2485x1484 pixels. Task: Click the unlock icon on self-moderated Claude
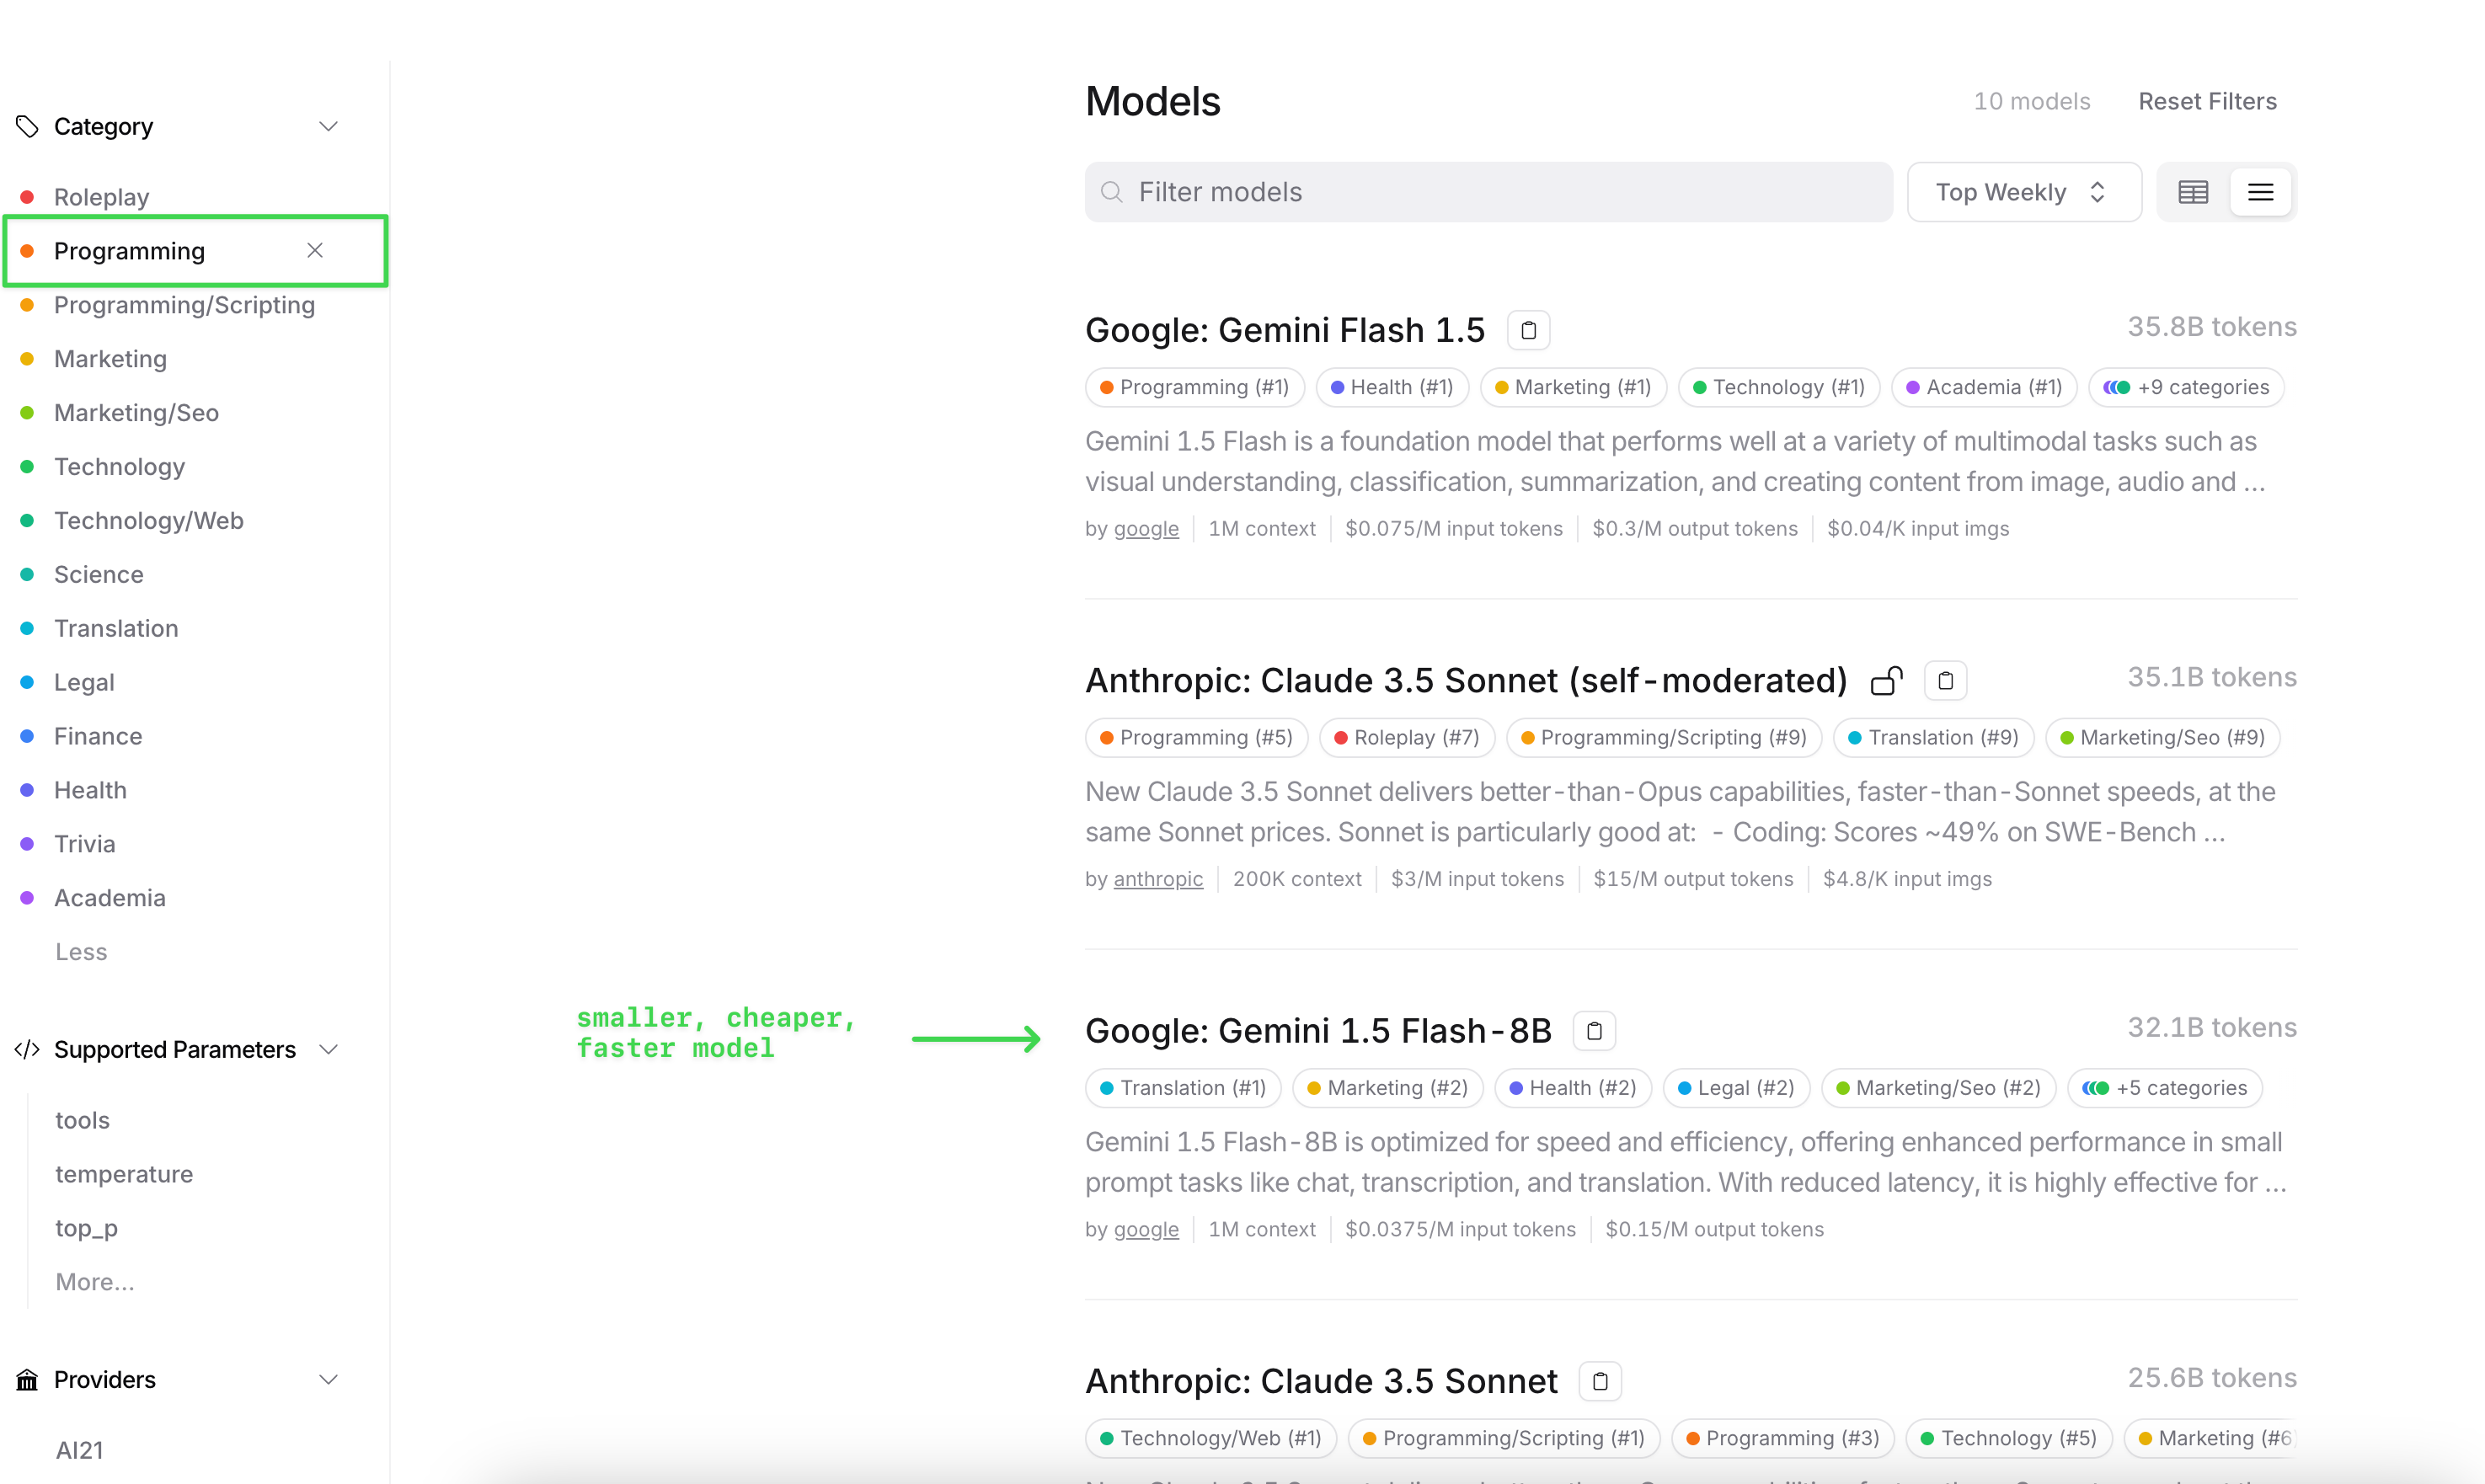coord(1886,681)
